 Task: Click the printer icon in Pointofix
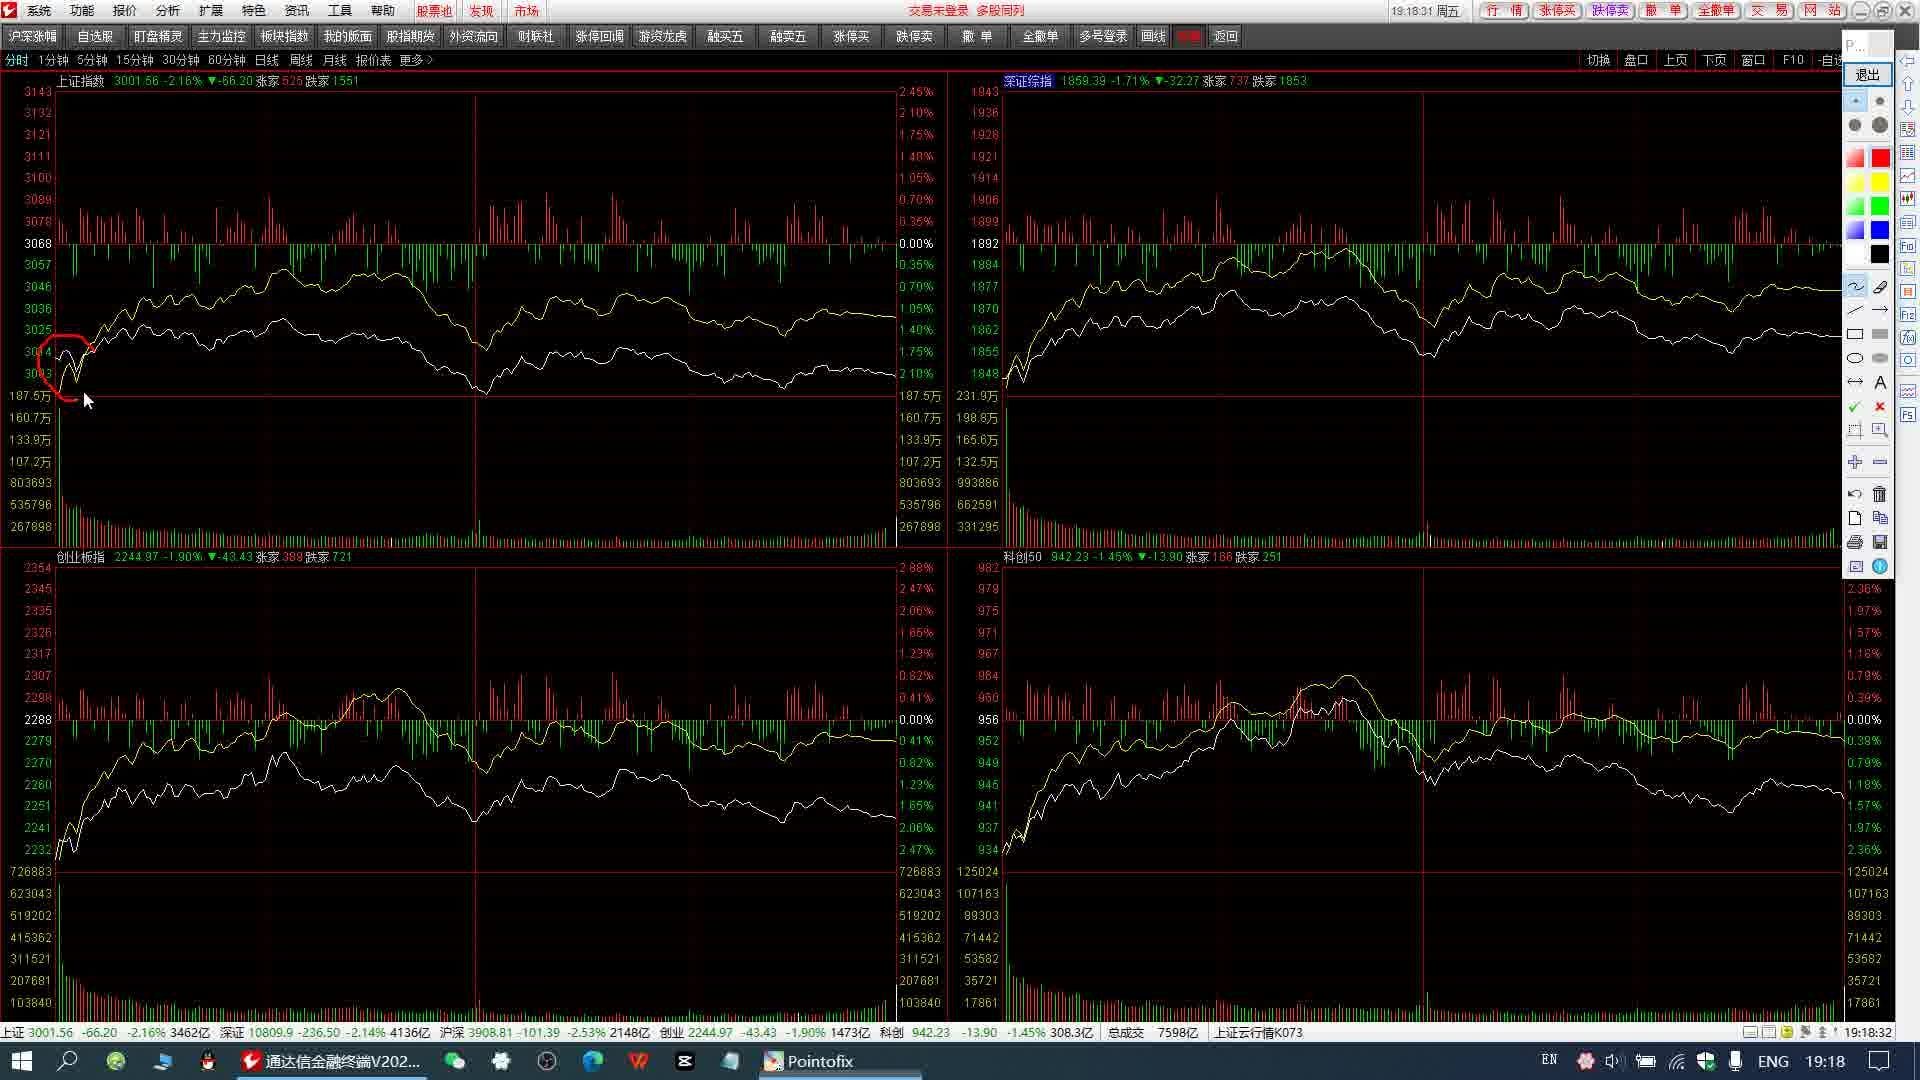(1855, 542)
